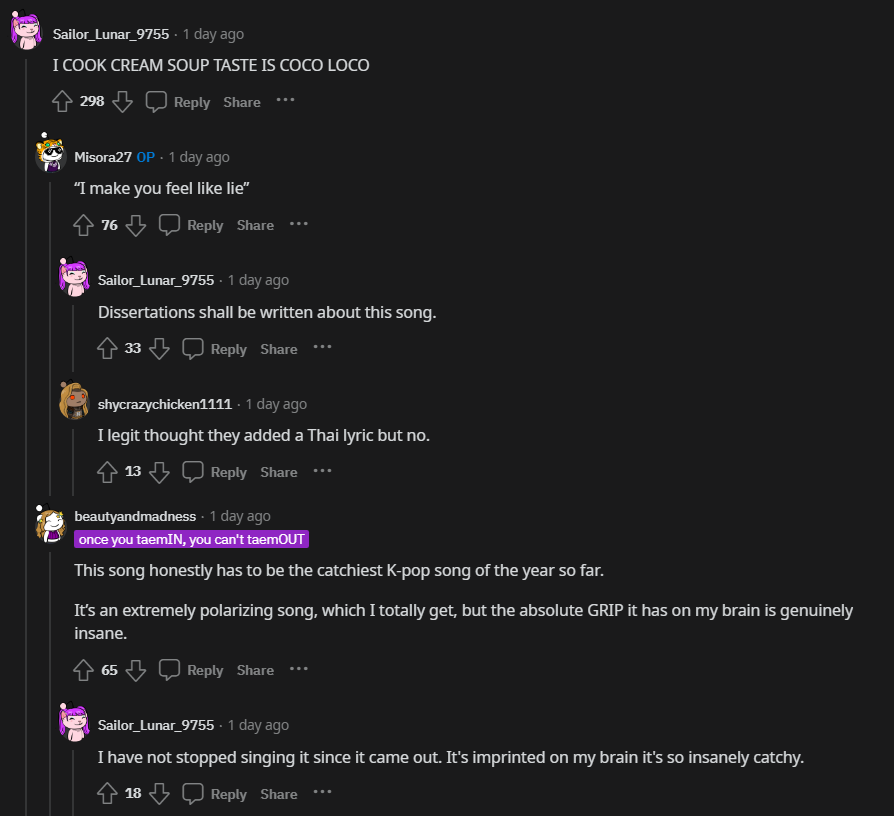Screen dimensions: 894x816
Task: Downvote the 'COCO LOCO' soup comment
Action: pyautogui.click(x=122, y=101)
